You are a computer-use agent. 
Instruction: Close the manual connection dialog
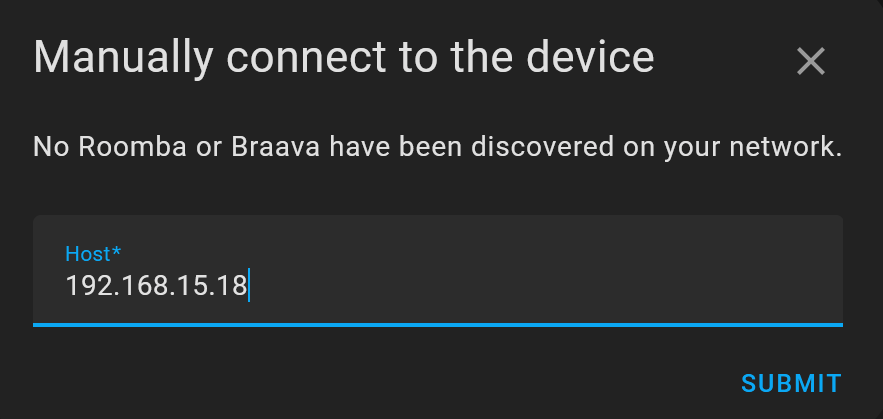click(x=810, y=62)
